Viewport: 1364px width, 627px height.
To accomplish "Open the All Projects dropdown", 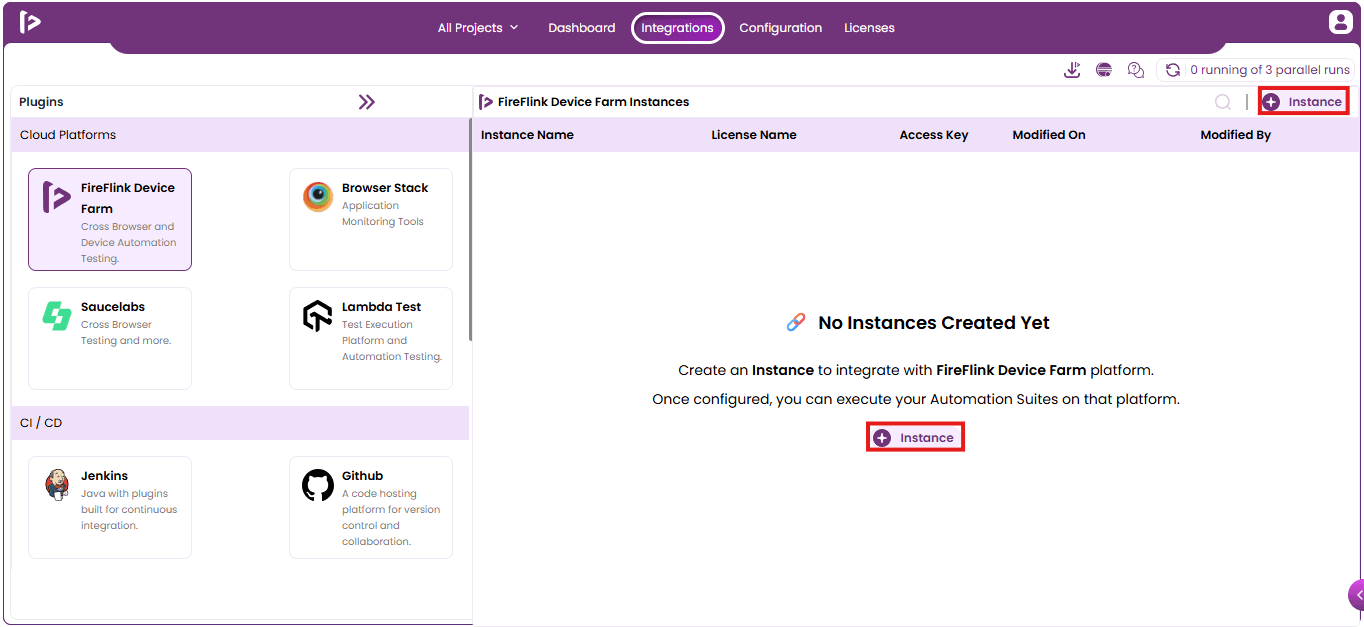I will (478, 28).
